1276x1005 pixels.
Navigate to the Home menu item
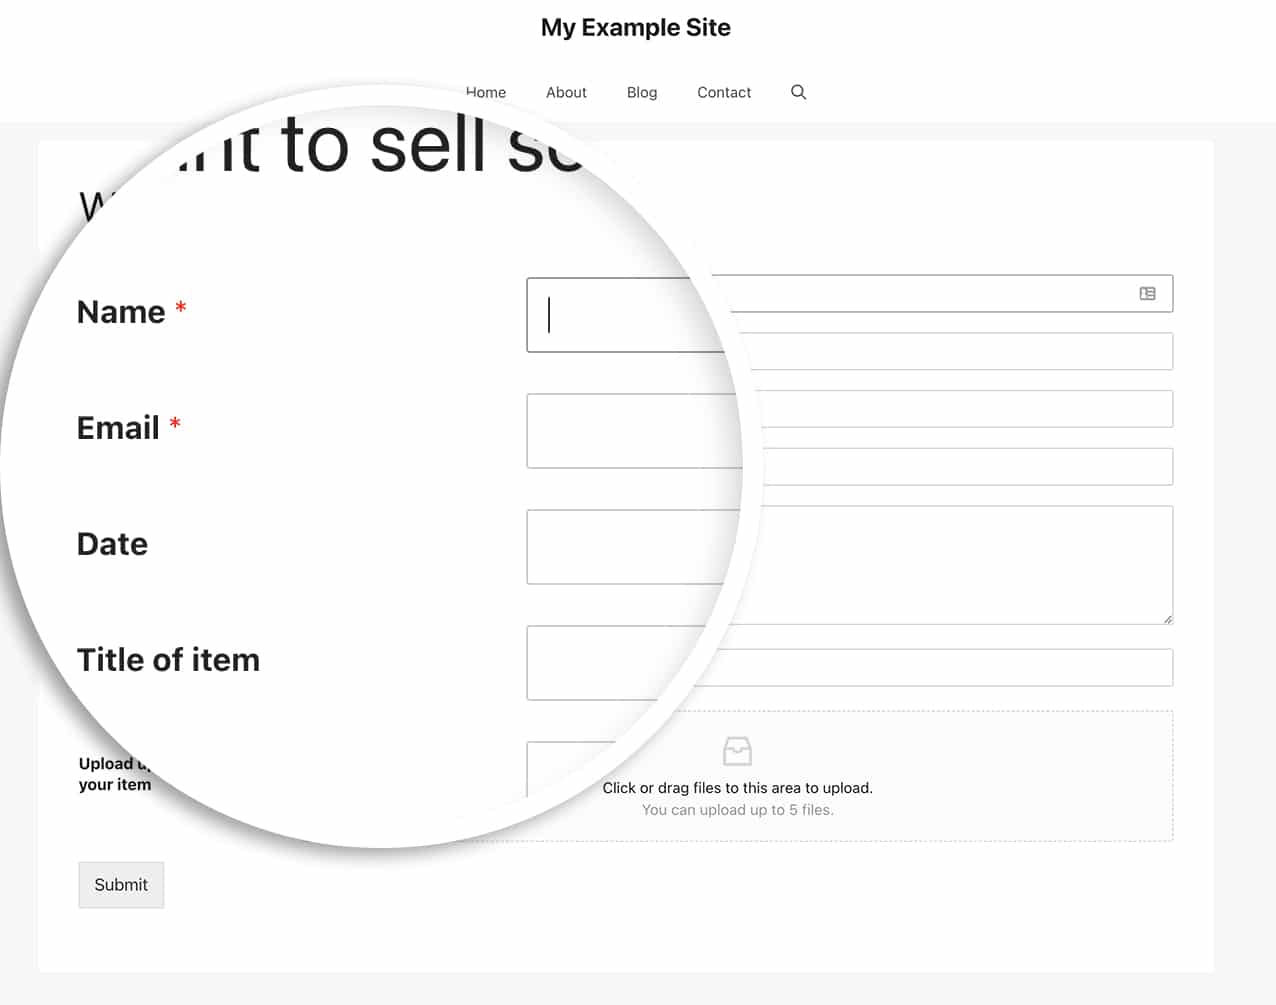486,92
